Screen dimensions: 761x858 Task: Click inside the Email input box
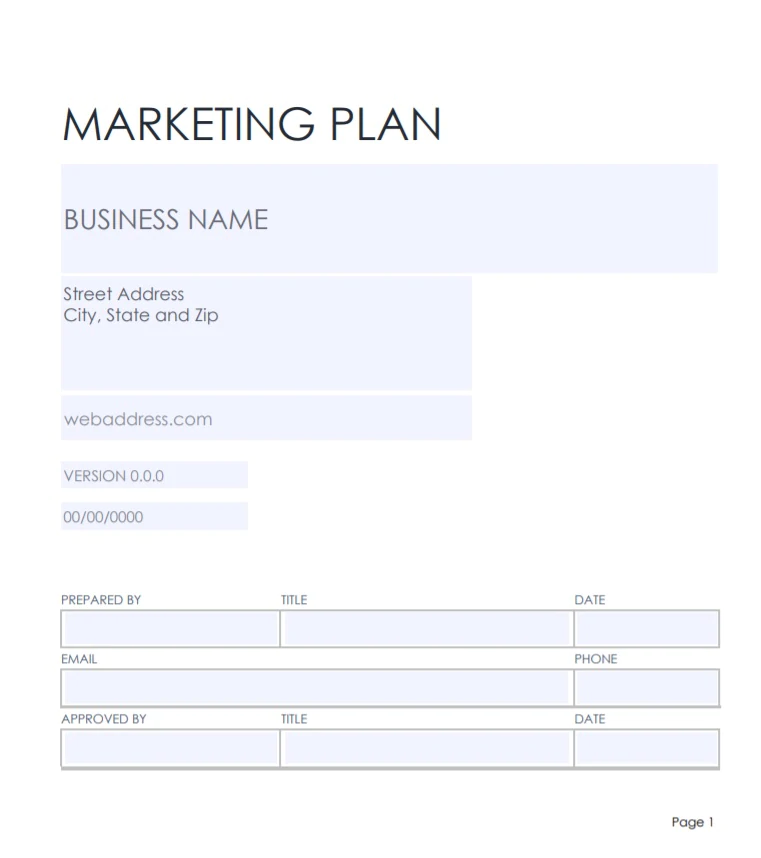click(315, 688)
